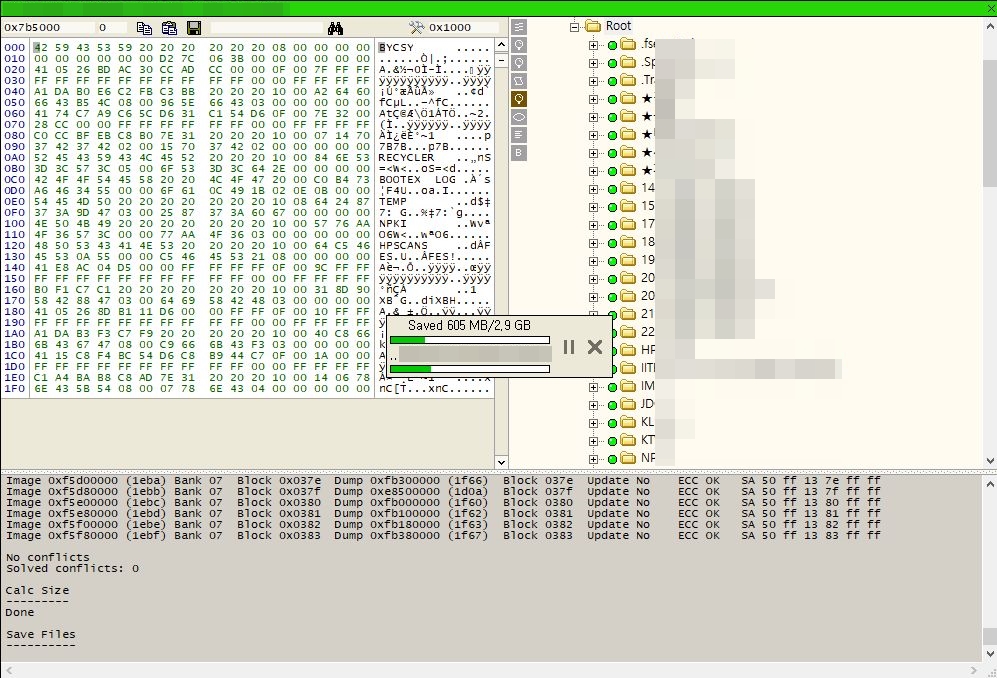997x678 pixels.
Task: Click the 0x1000 size field
Action: tap(463, 28)
